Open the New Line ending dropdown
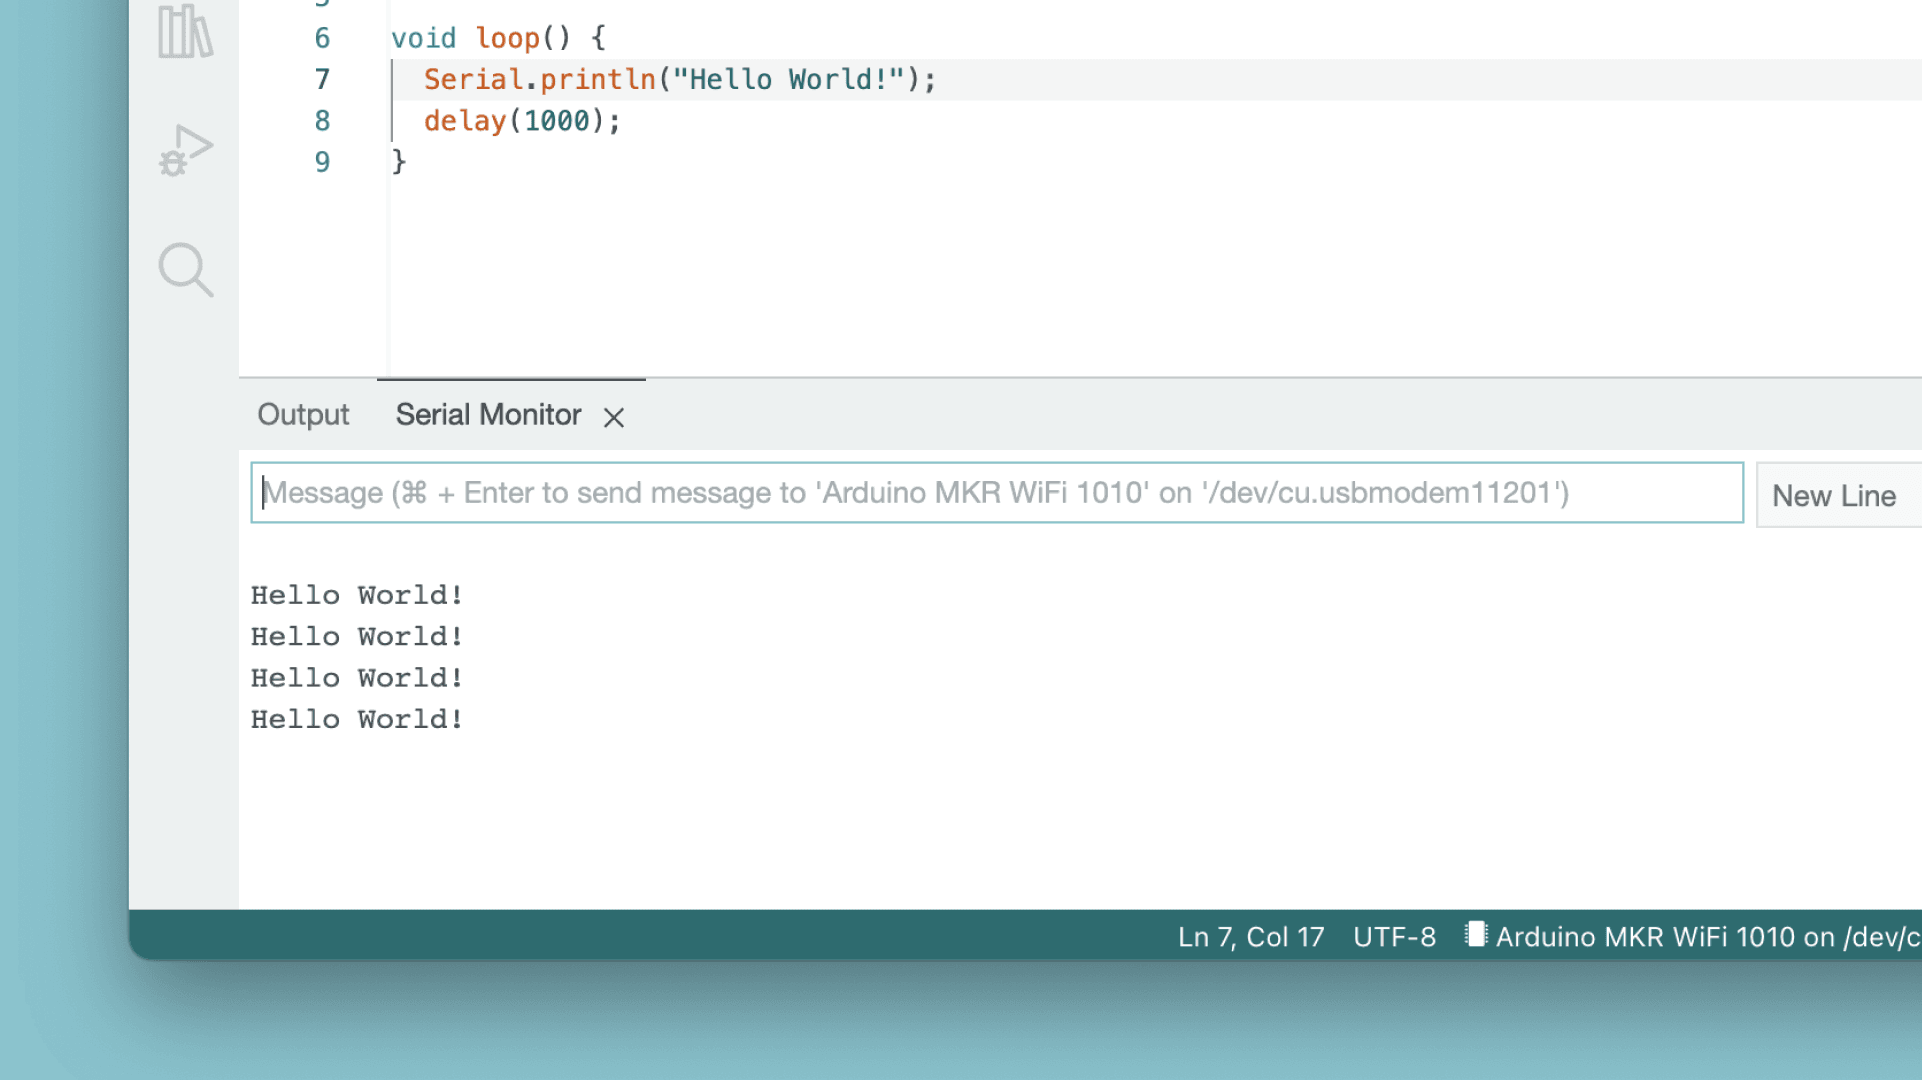The width and height of the screenshot is (1922, 1080). pos(1834,496)
